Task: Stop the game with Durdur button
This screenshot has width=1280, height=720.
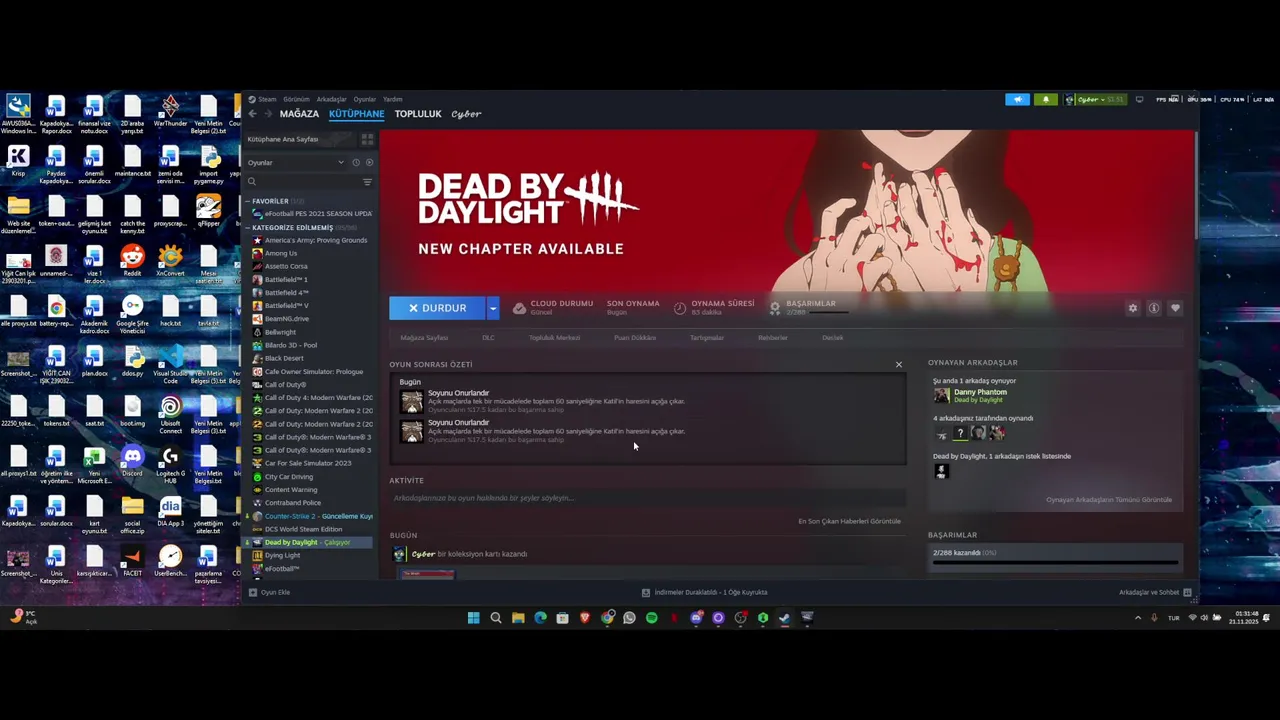Action: 438,308
